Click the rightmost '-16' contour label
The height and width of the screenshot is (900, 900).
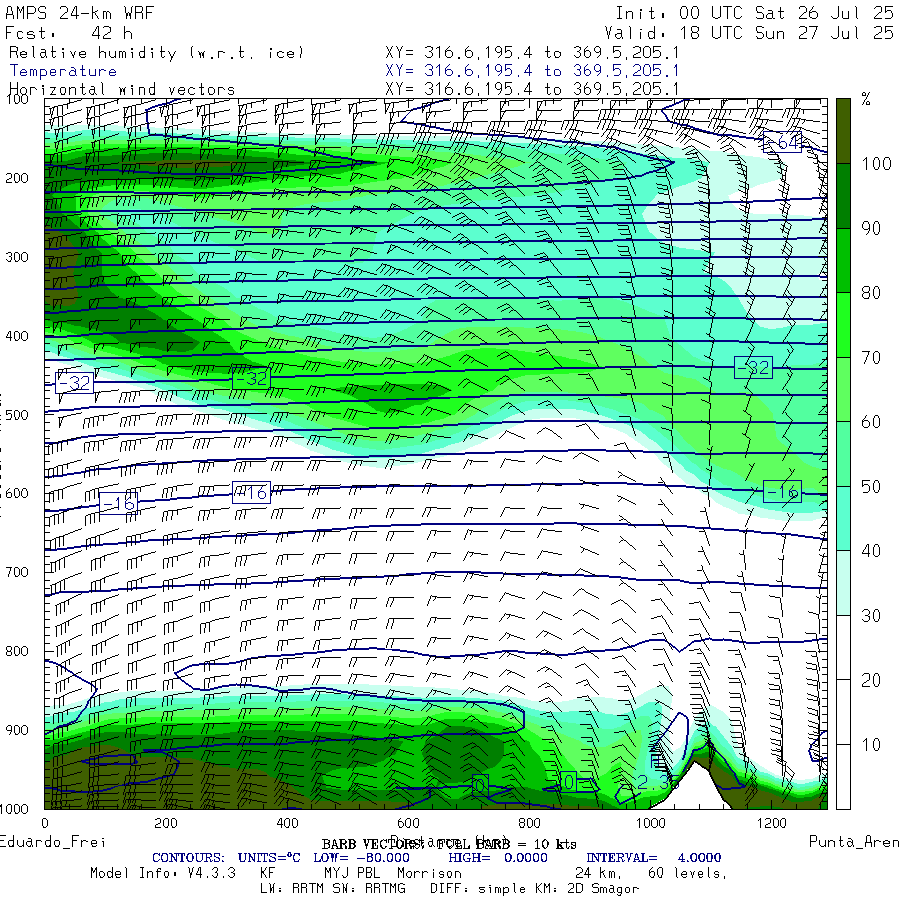[x=782, y=492]
